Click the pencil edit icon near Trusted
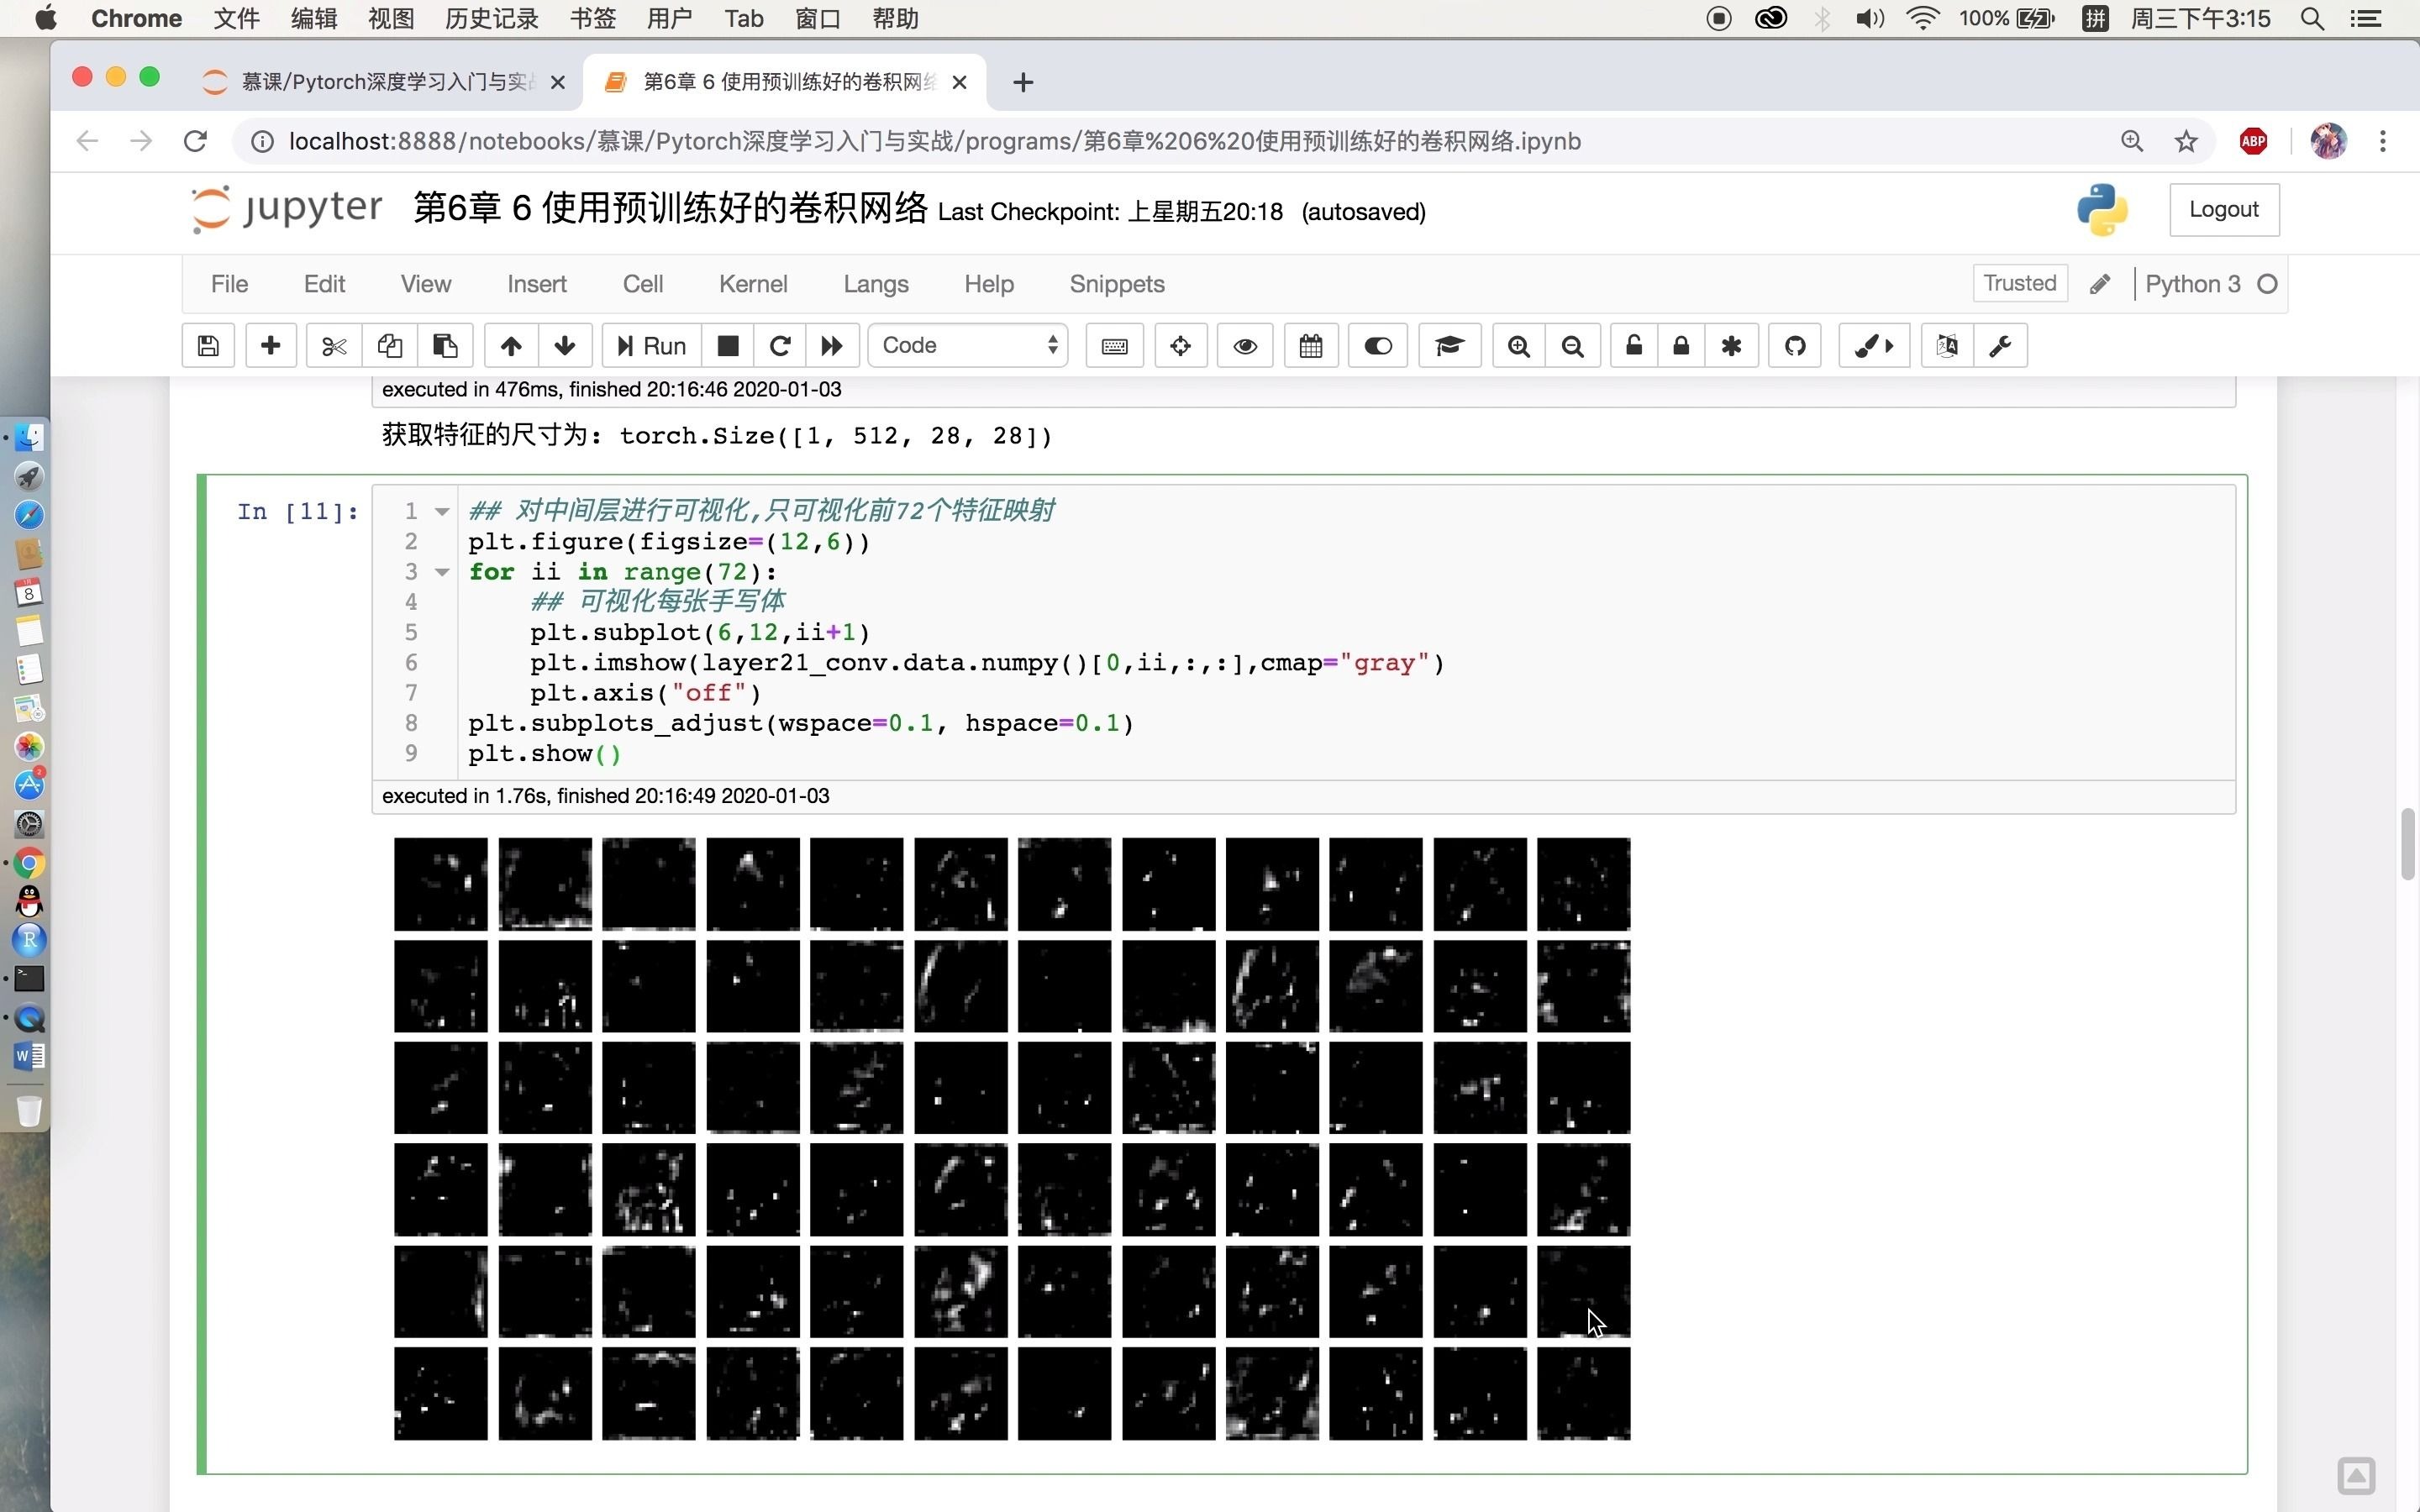 [x=2100, y=284]
